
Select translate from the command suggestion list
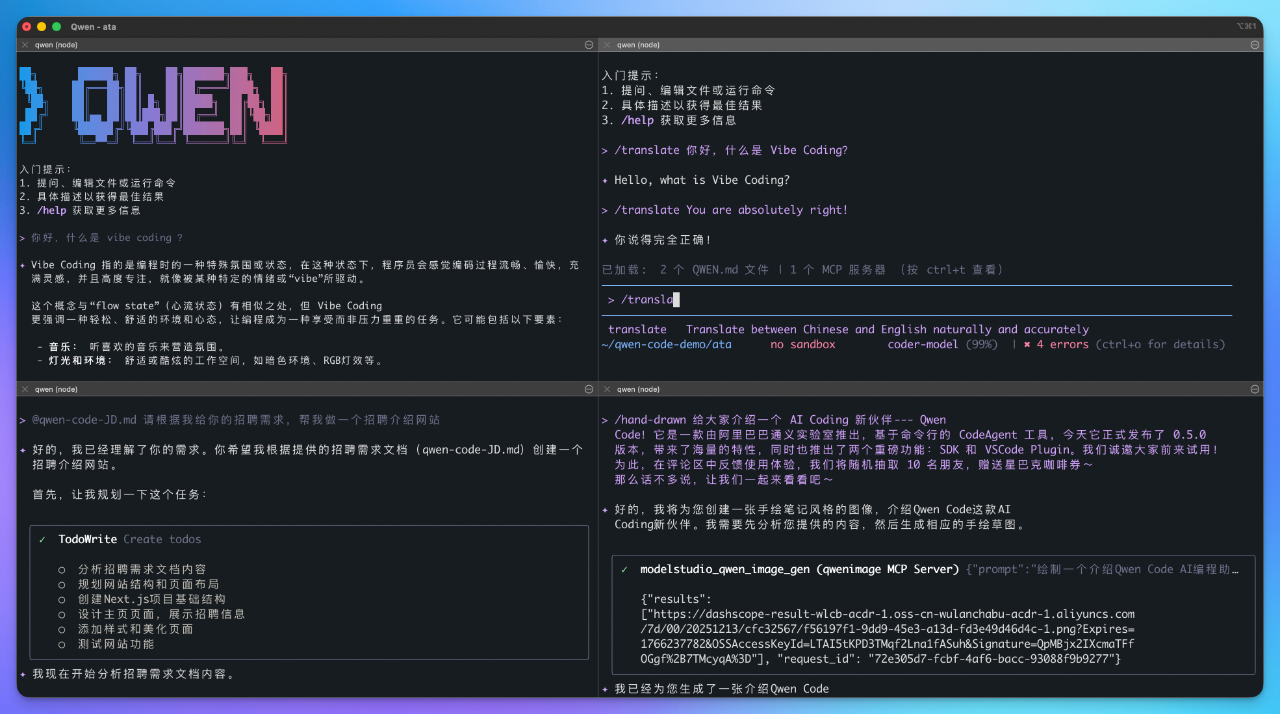click(637, 329)
